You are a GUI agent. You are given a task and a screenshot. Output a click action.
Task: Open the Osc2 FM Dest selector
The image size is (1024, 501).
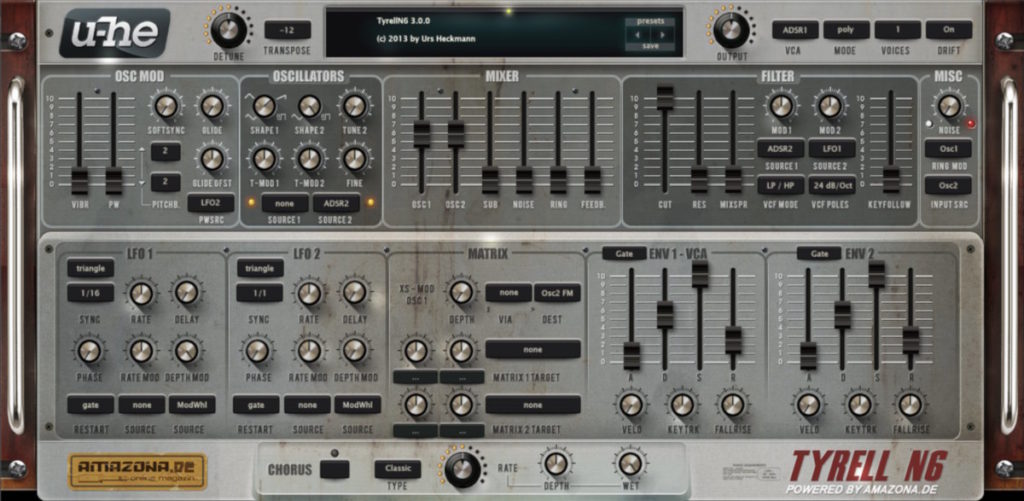pyautogui.click(x=557, y=293)
